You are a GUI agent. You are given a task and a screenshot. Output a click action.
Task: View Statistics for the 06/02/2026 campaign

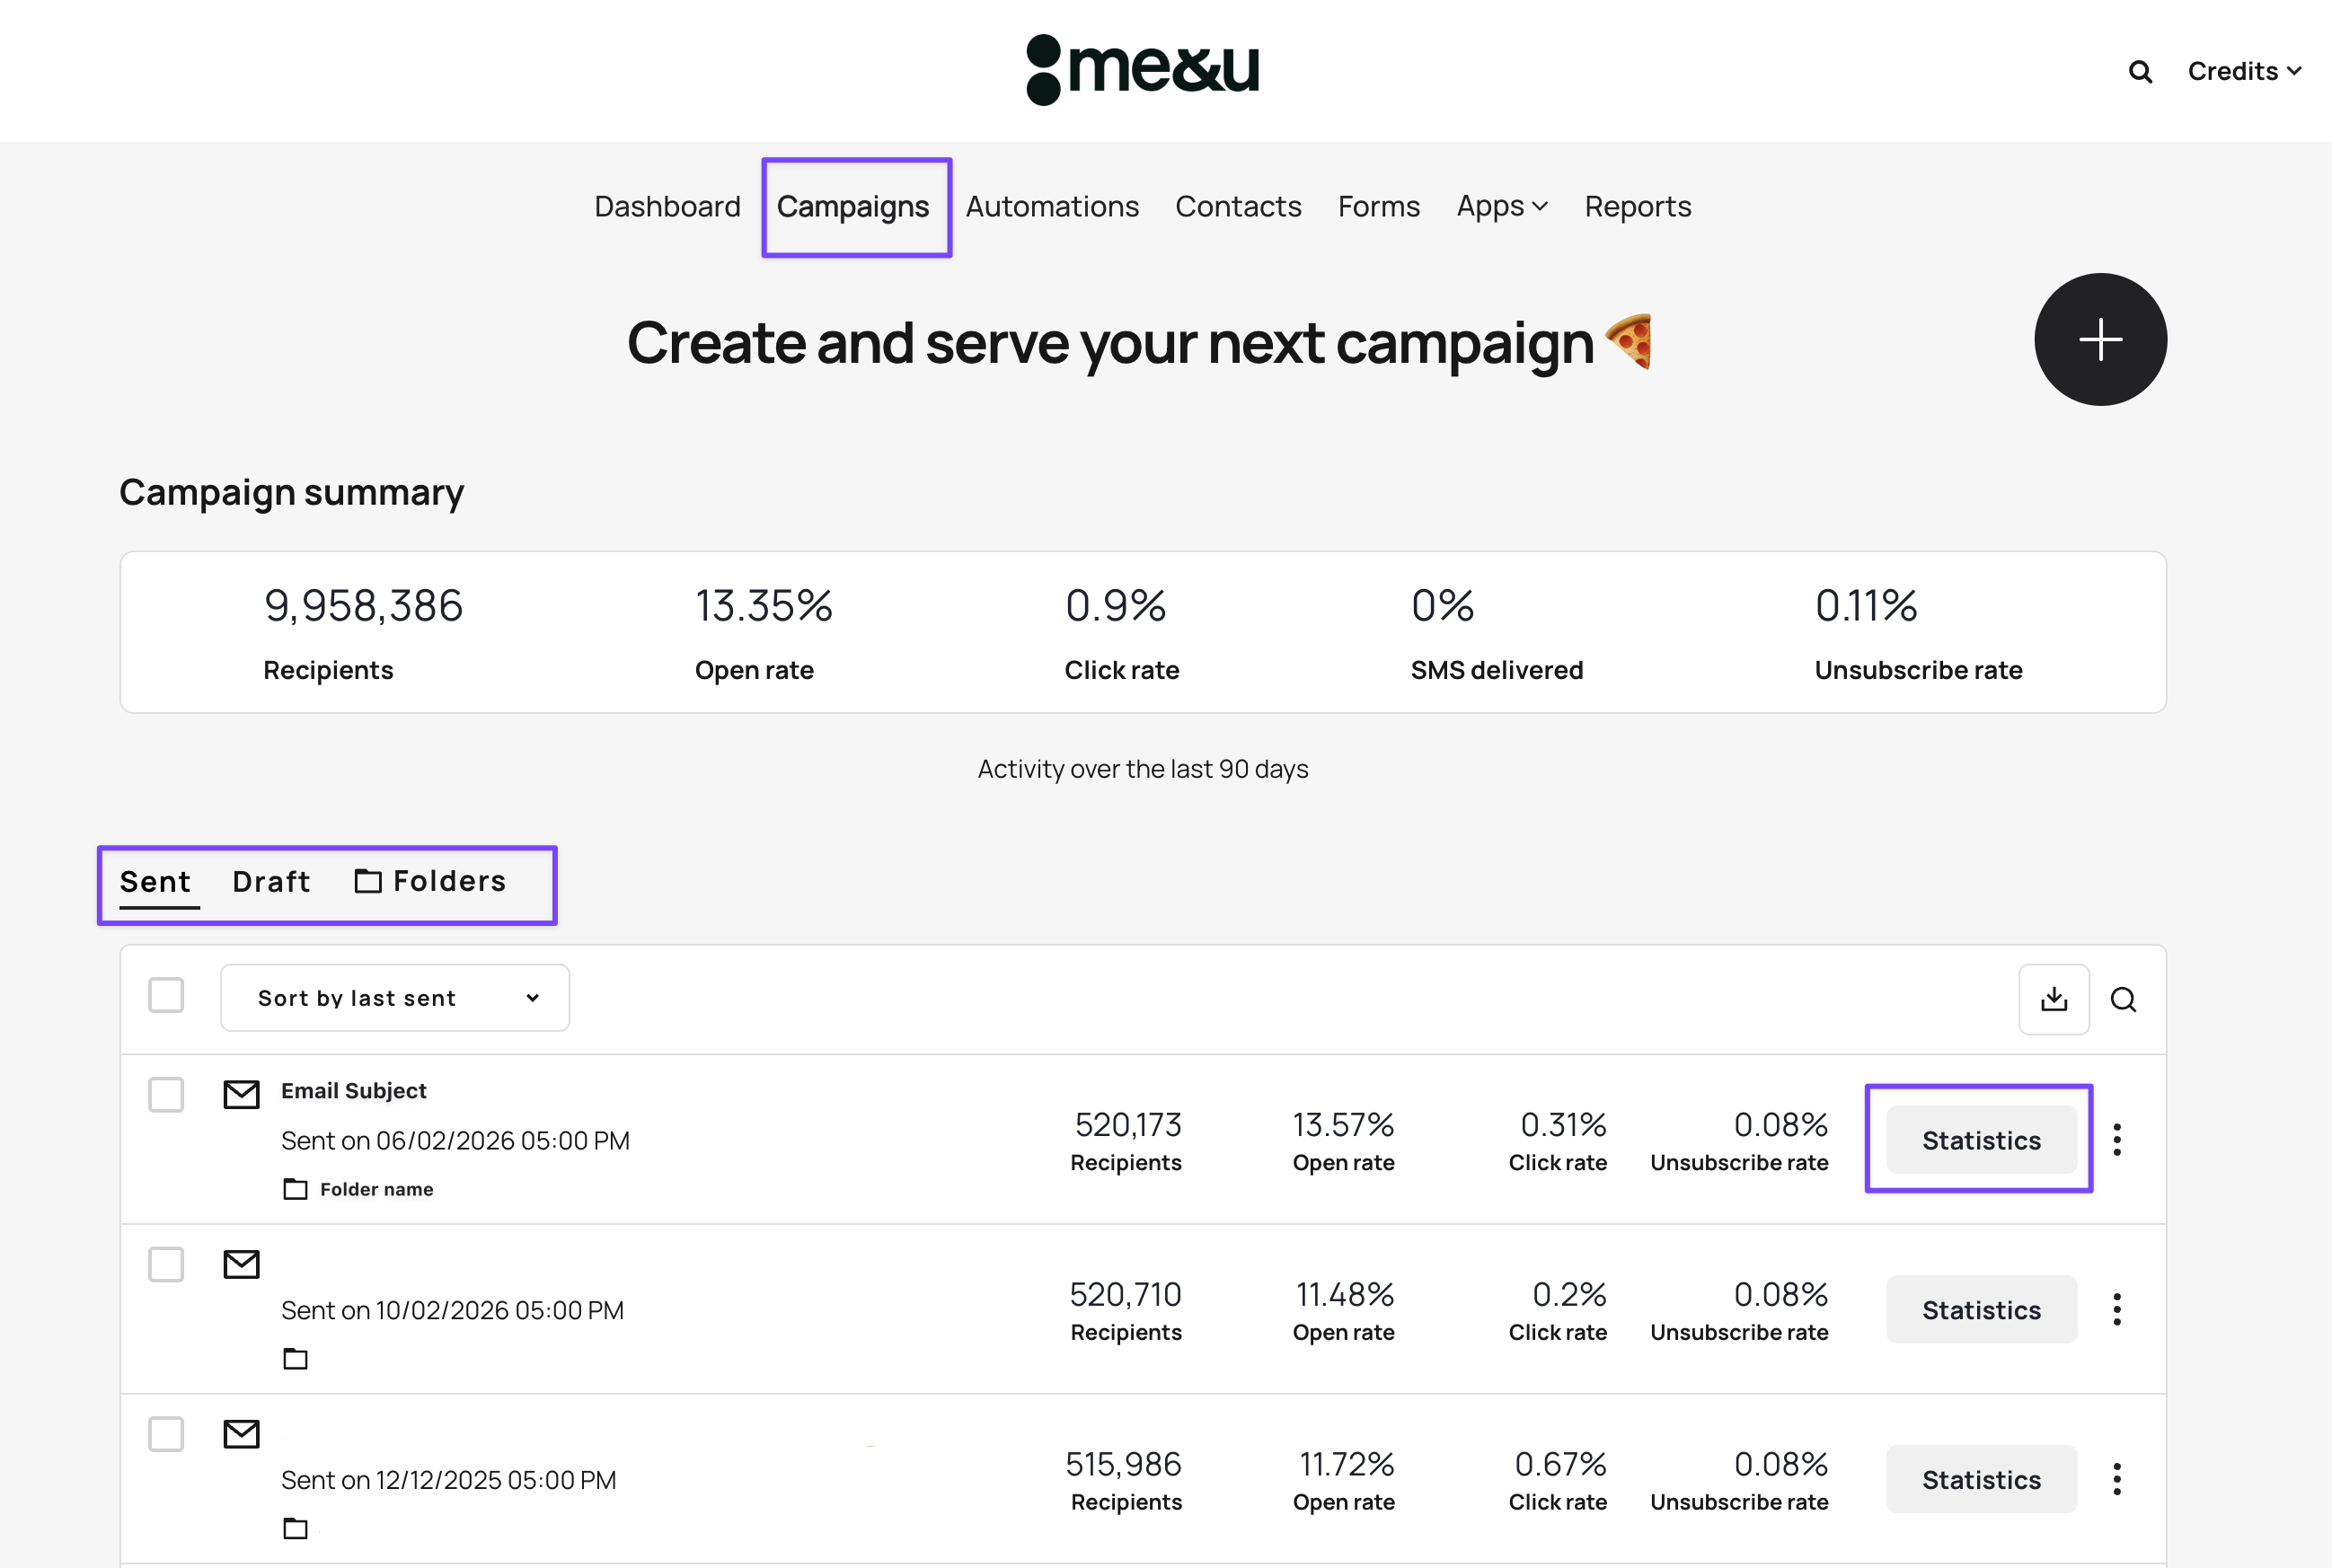click(1980, 1140)
